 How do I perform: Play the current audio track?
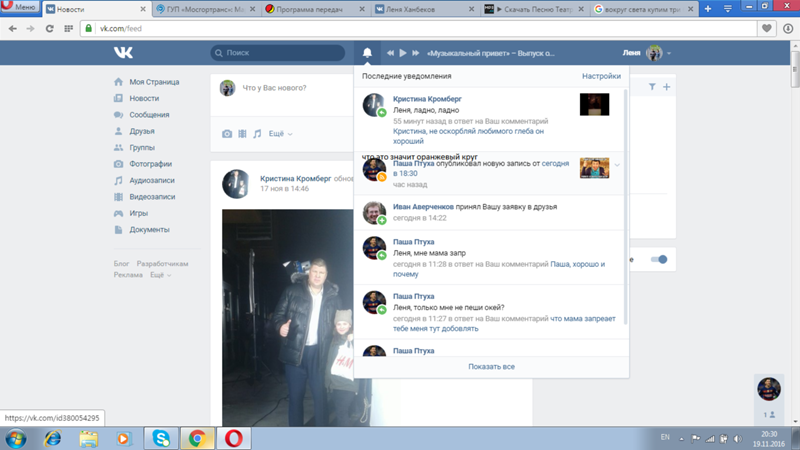point(403,53)
